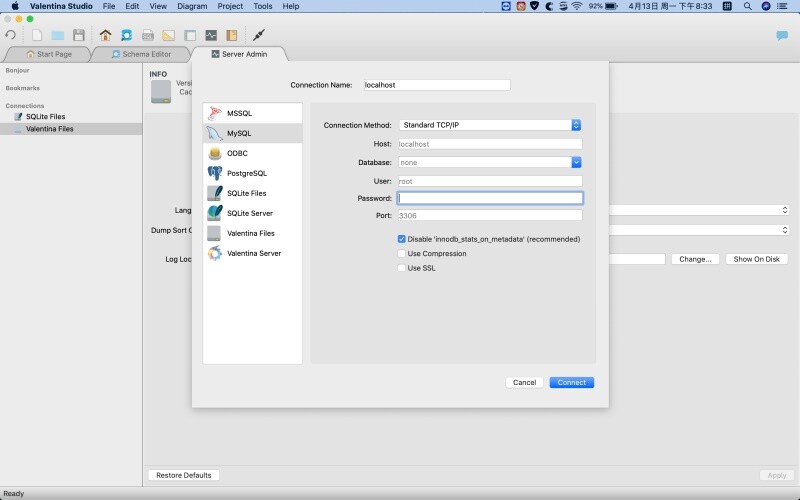Select Valentina Files in the Connections sidebar
The height and width of the screenshot is (500, 800).
click(x=71, y=129)
